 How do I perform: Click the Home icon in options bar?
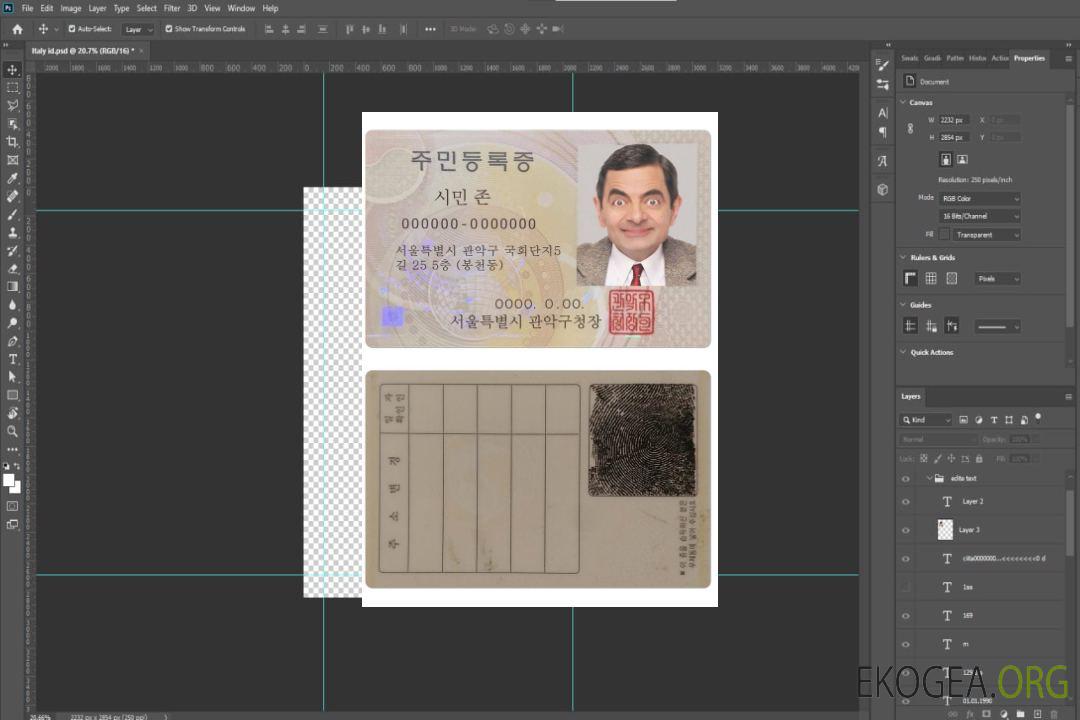17,29
